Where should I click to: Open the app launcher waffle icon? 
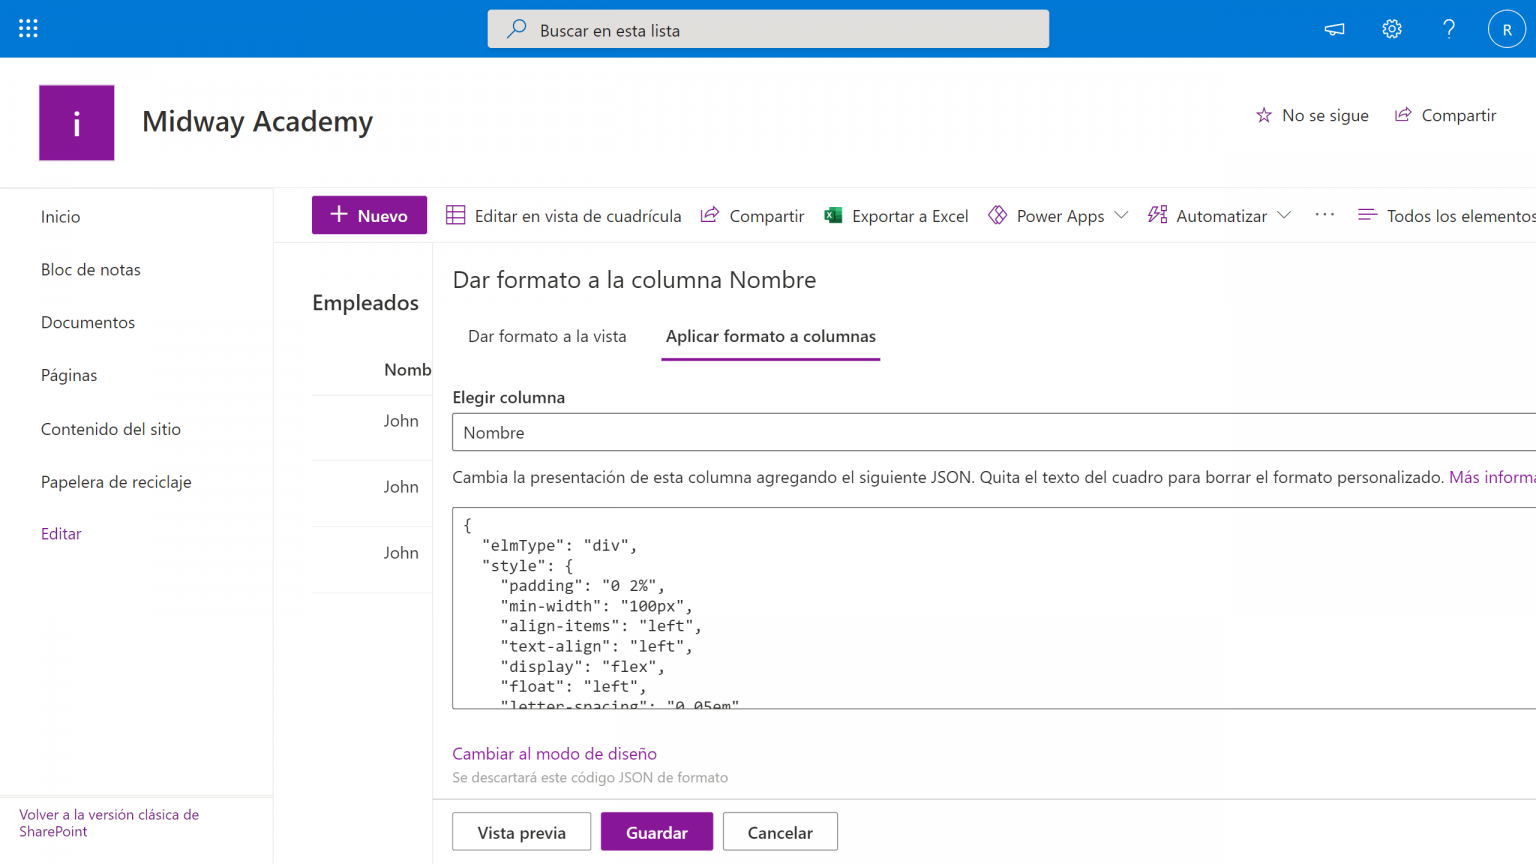point(27,28)
